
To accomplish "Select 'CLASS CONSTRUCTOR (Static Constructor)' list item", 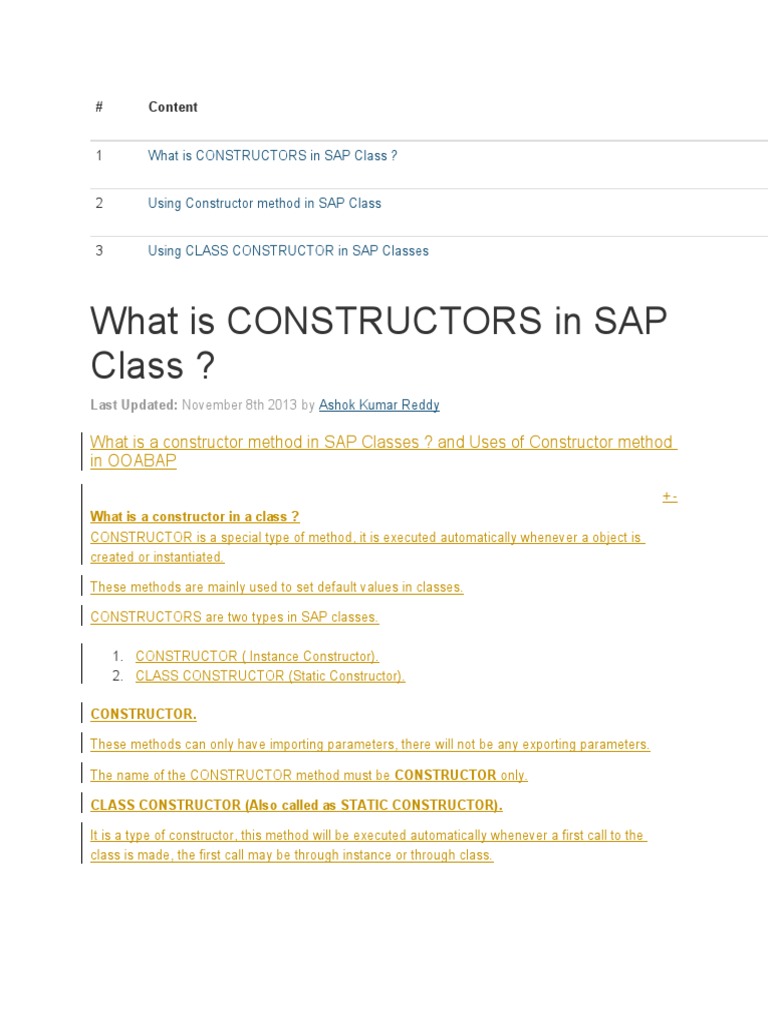I will (270, 676).
